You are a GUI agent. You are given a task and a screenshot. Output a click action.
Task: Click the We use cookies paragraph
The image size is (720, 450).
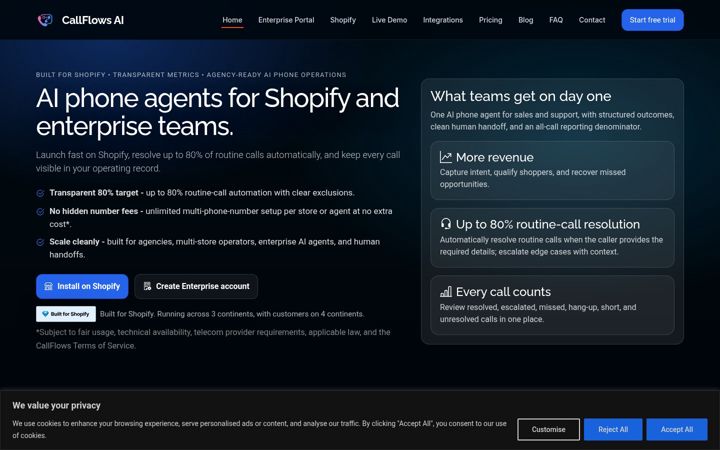[259, 429]
